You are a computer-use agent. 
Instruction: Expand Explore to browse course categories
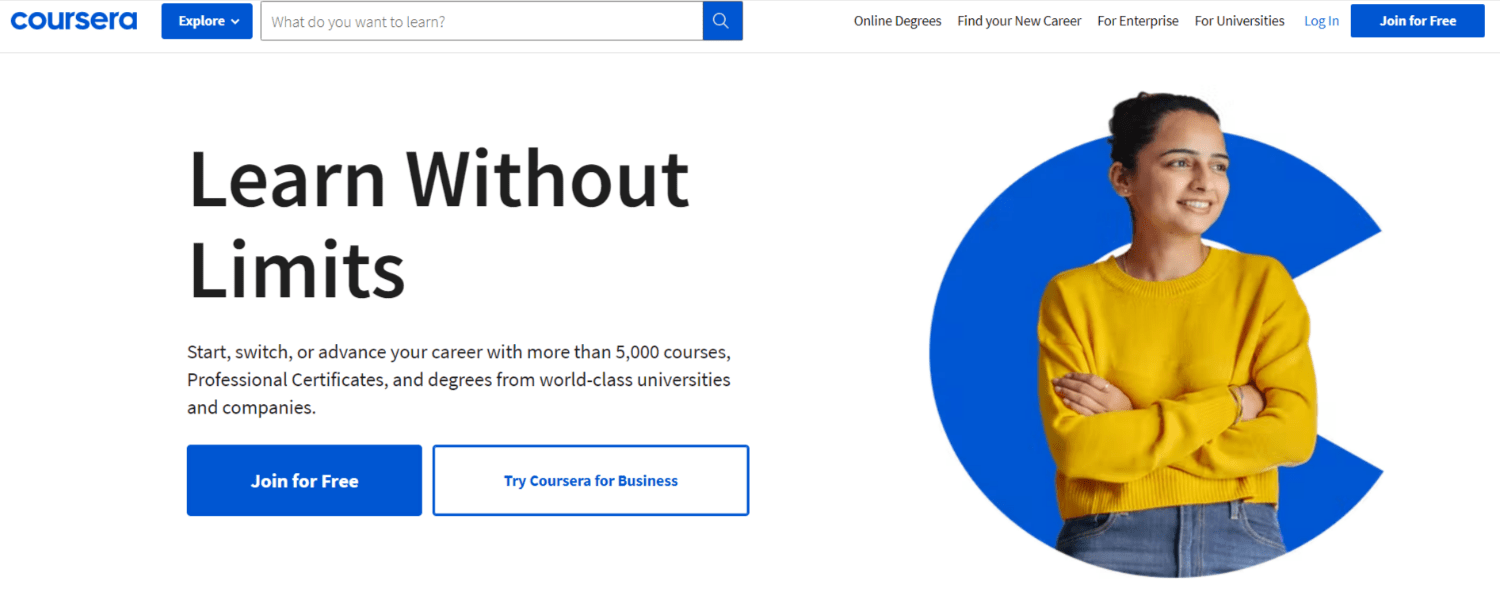206,20
